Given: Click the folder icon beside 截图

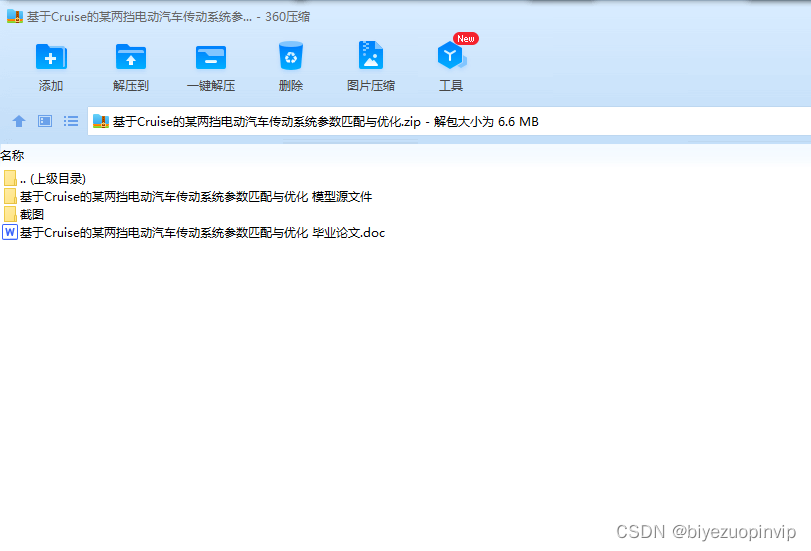Looking at the screenshot, I should point(10,214).
